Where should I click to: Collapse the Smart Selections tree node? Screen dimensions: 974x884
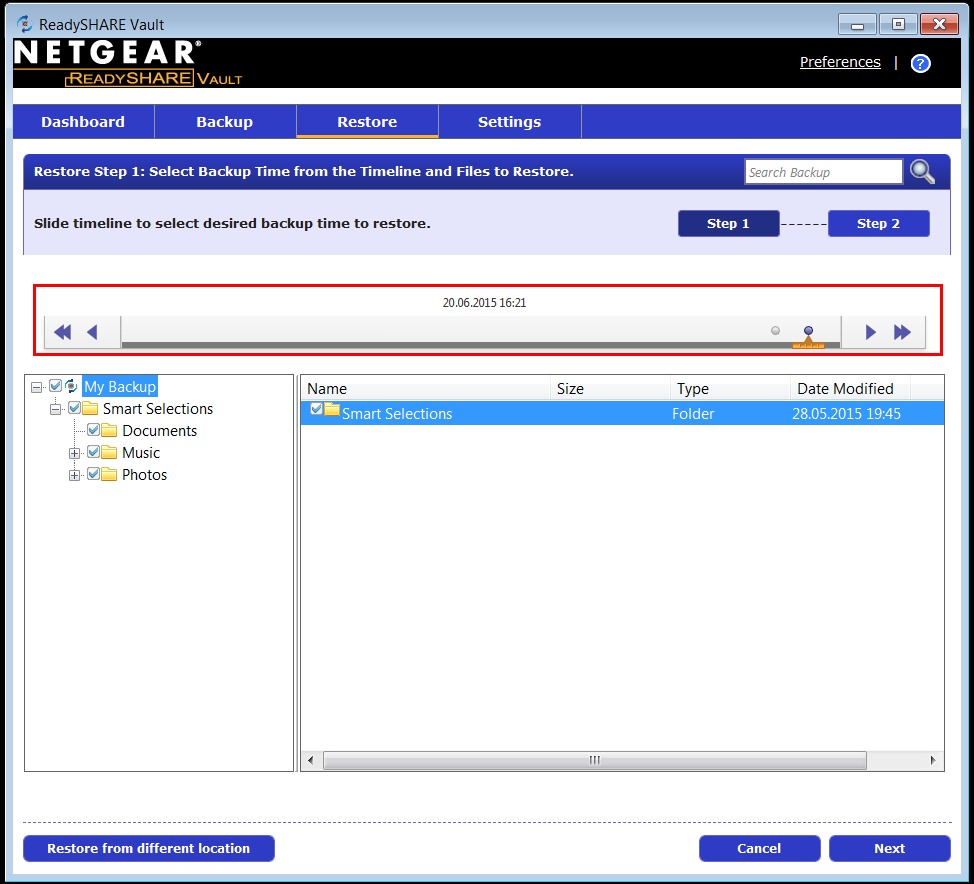tap(56, 409)
